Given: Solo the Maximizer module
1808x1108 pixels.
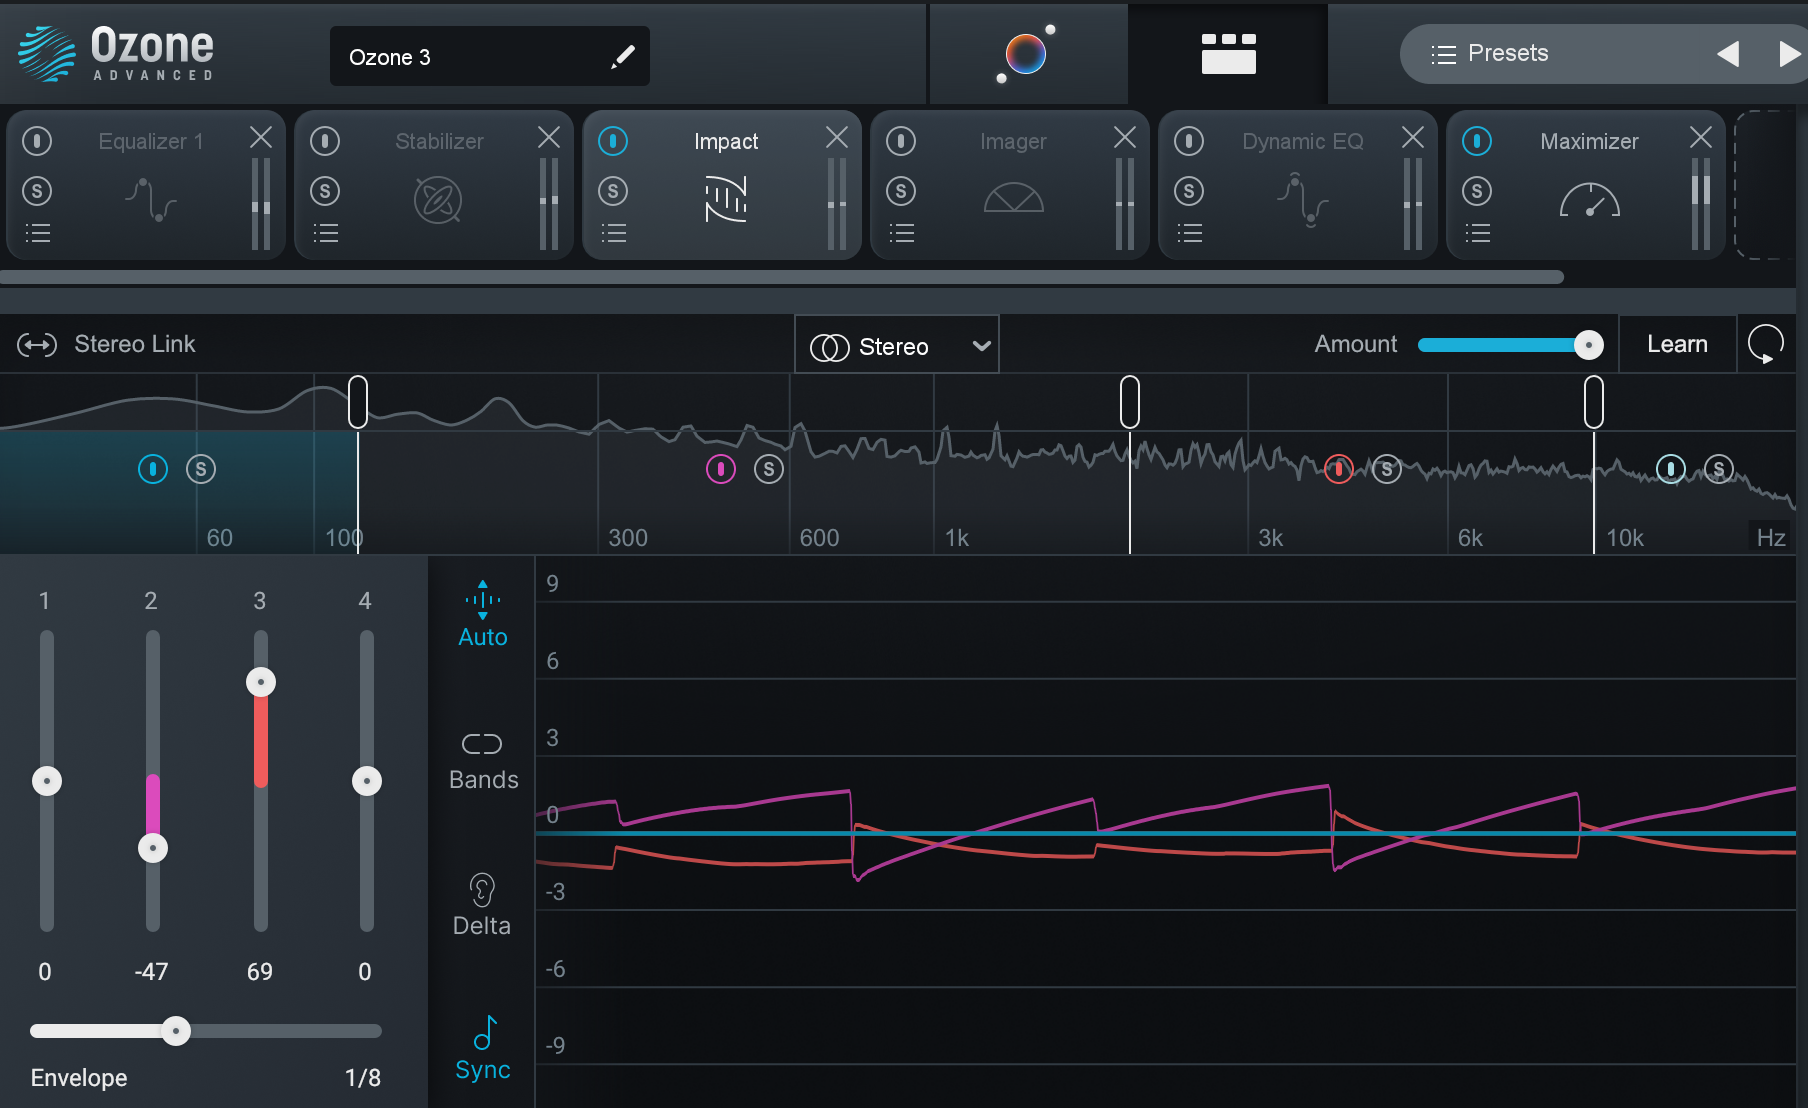Looking at the screenshot, I should coord(1477,191).
